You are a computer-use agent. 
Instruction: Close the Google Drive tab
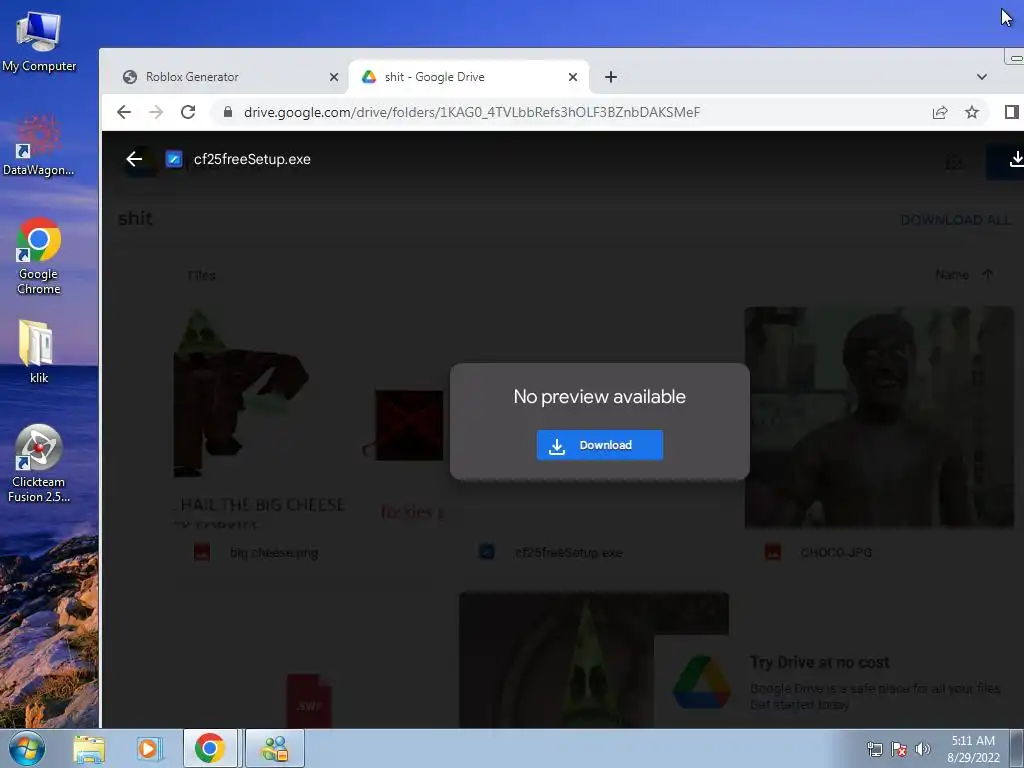573,77
